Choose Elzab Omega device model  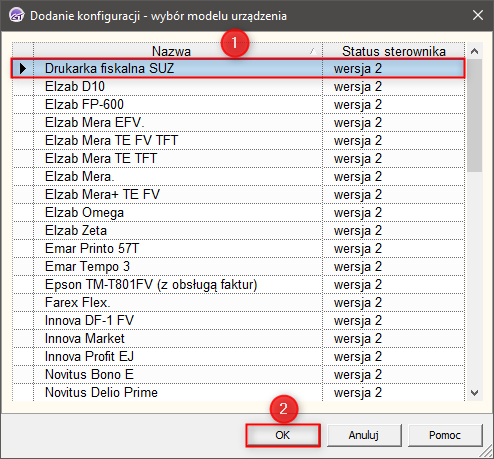(239, 213)
